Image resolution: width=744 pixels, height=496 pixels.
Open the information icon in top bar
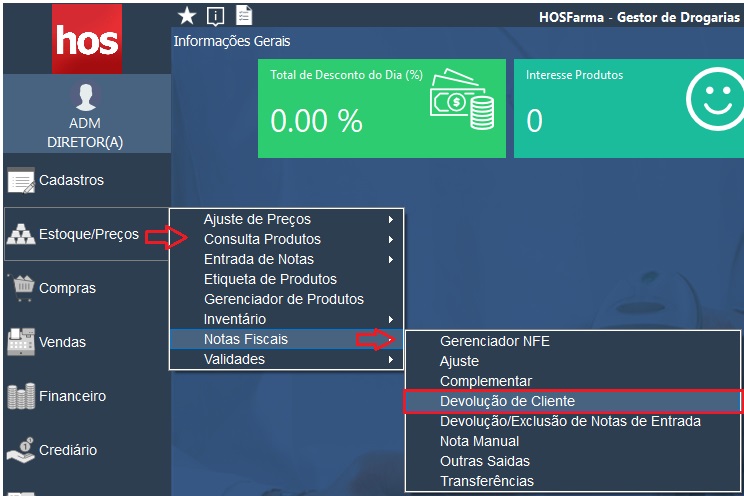tap(215, 15)
